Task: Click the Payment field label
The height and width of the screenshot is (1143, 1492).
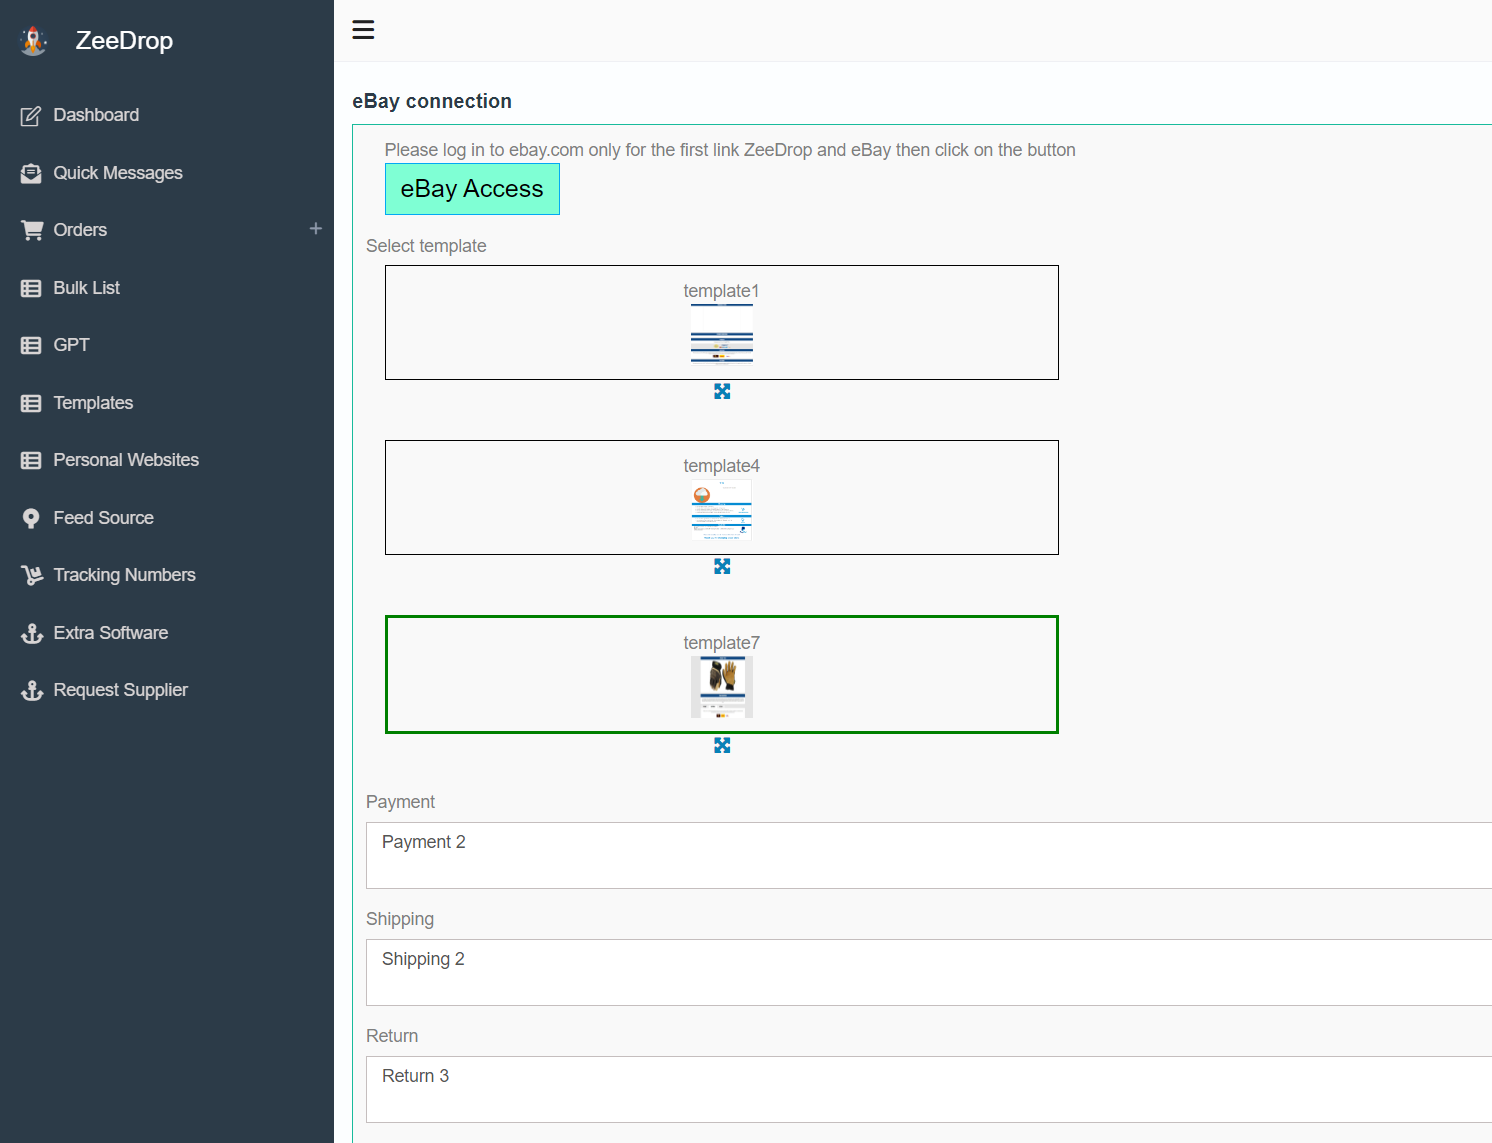Action: pos(400,802)
